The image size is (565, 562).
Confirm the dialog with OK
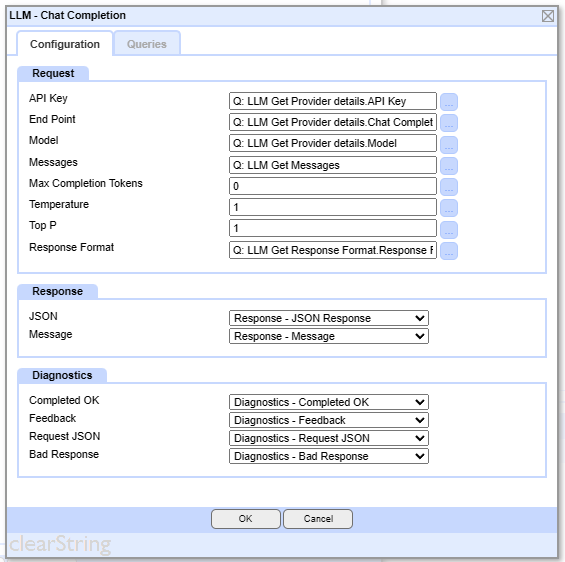tap(246, 519)
